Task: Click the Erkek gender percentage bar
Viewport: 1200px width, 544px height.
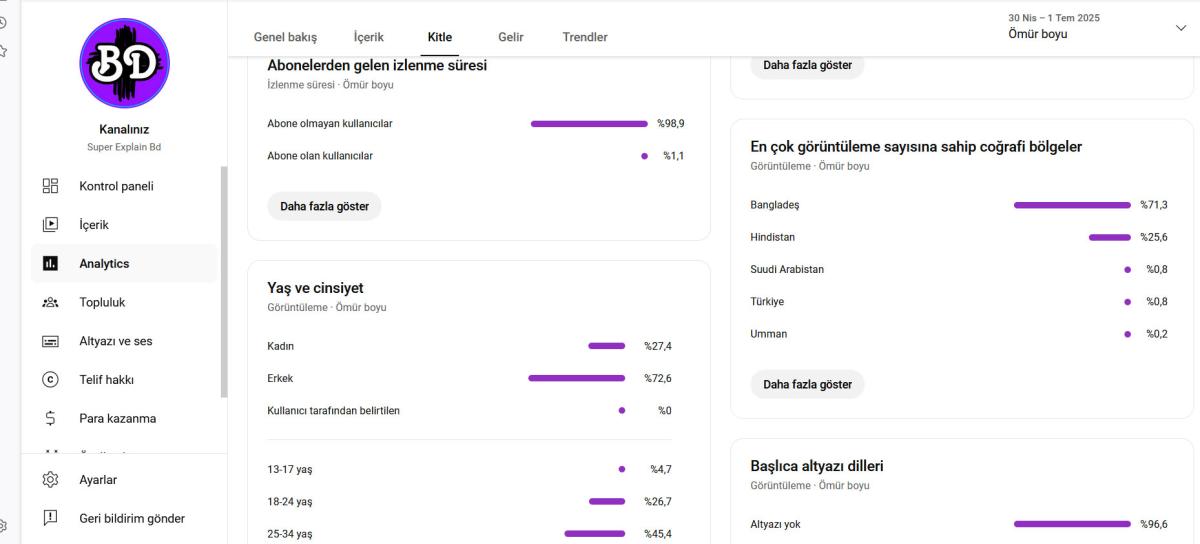Action: [576, 378]
